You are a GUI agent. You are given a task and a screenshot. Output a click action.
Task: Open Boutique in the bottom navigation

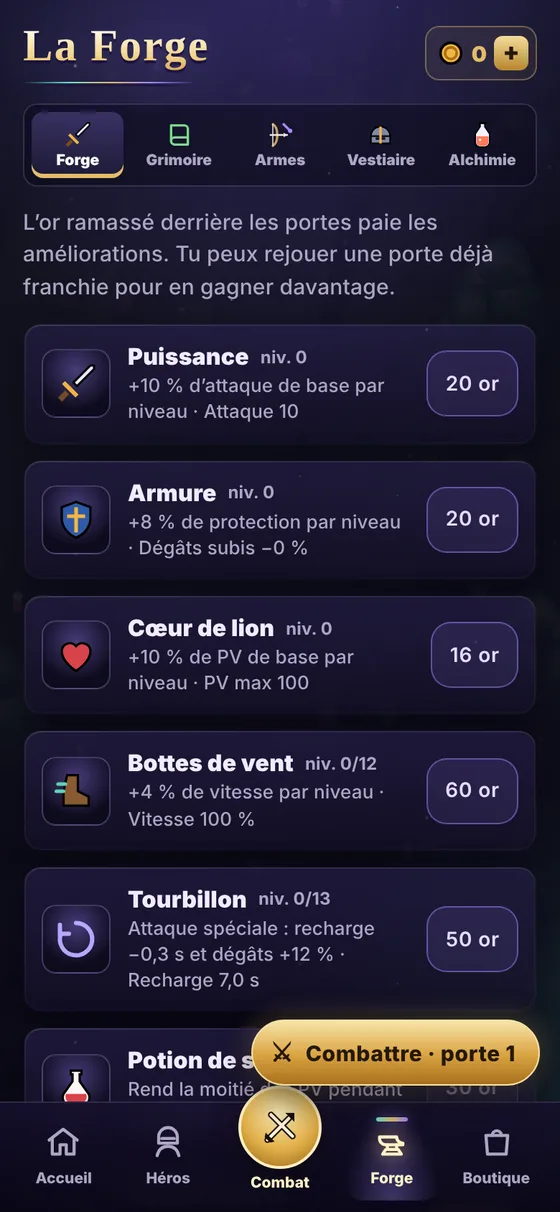(496, 1156)
